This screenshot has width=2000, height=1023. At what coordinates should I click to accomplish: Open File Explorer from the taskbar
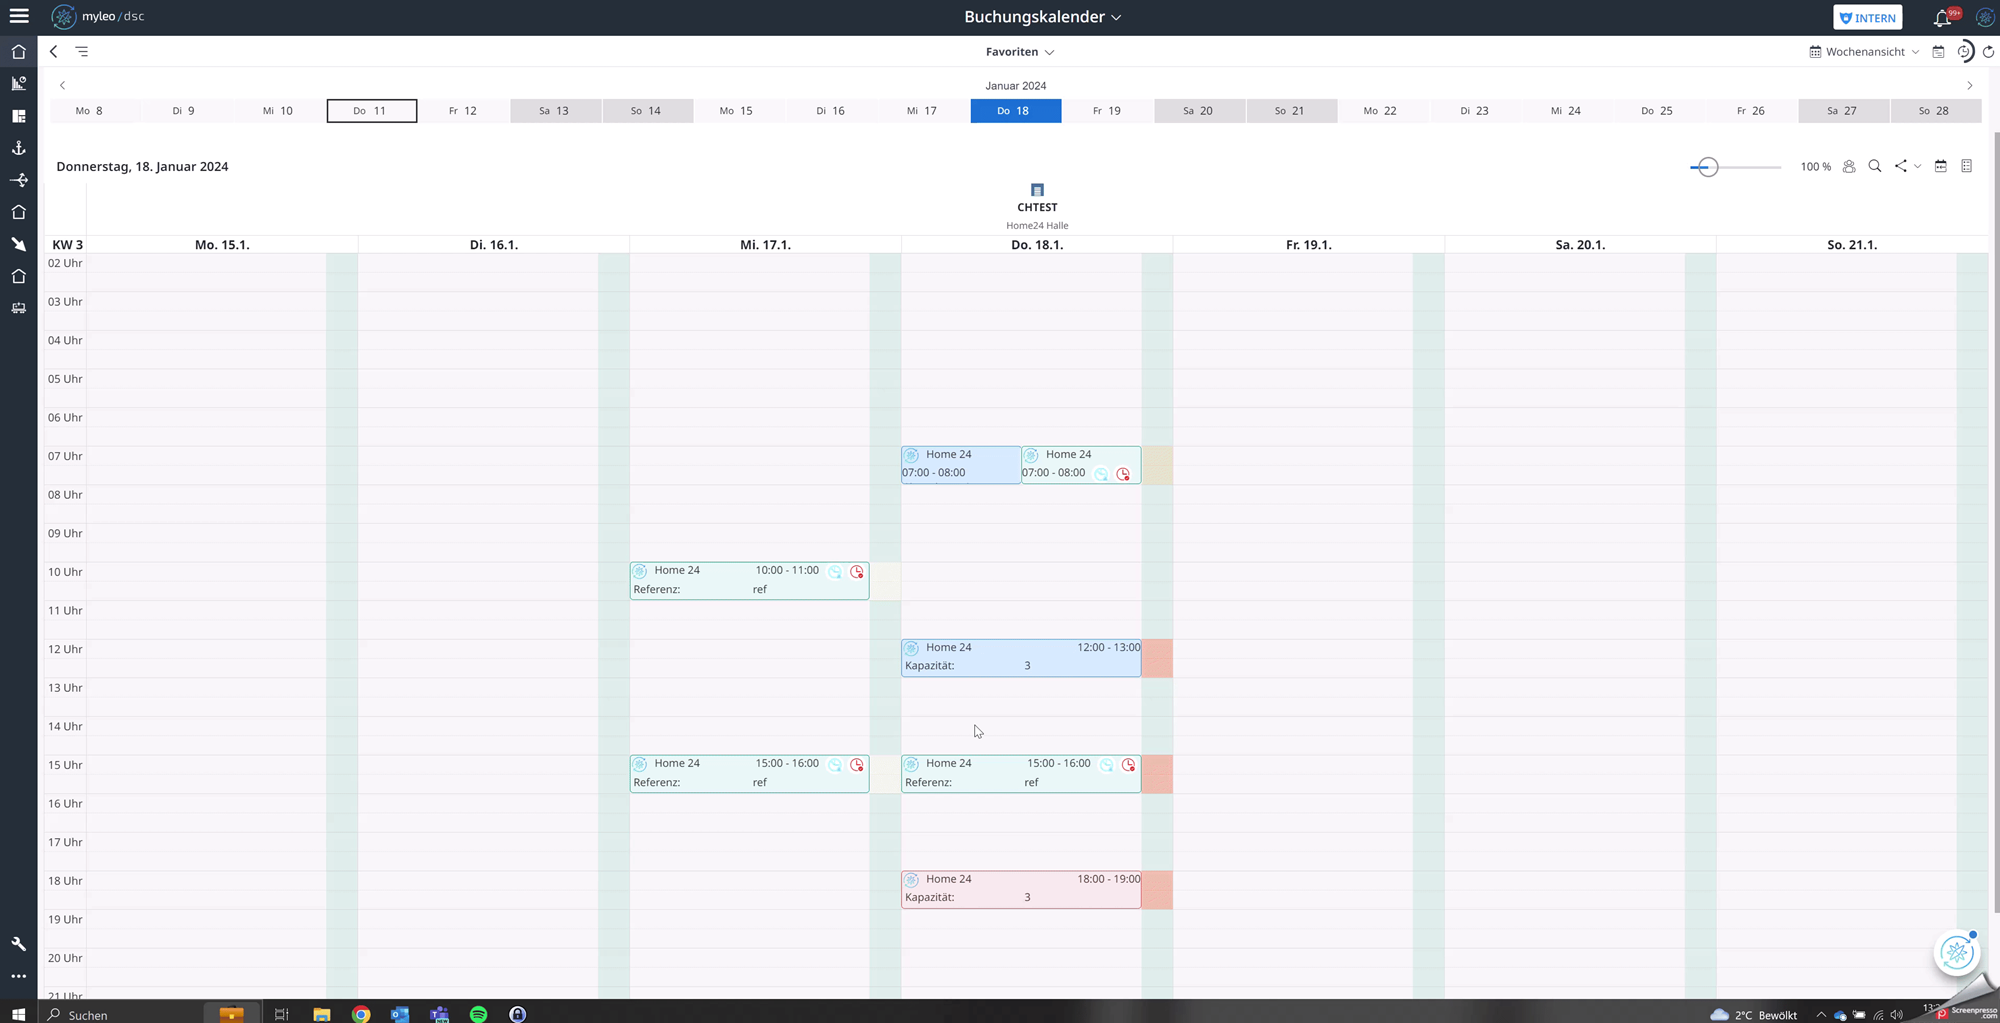(x=321, y=1014)
